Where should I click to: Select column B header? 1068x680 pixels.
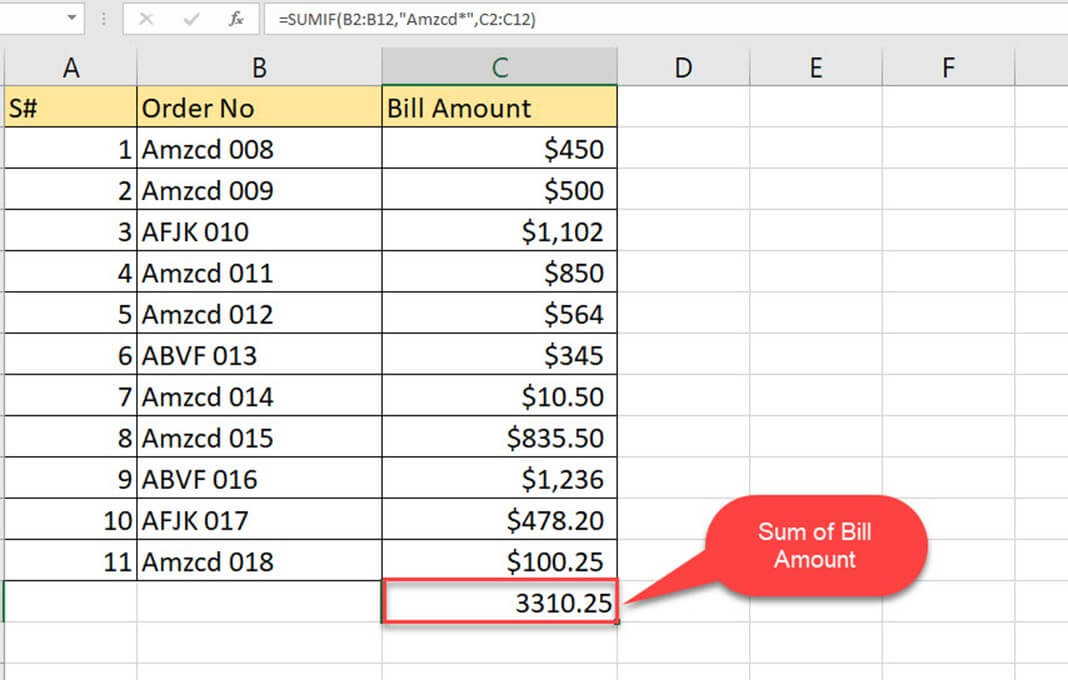[259, 67]
